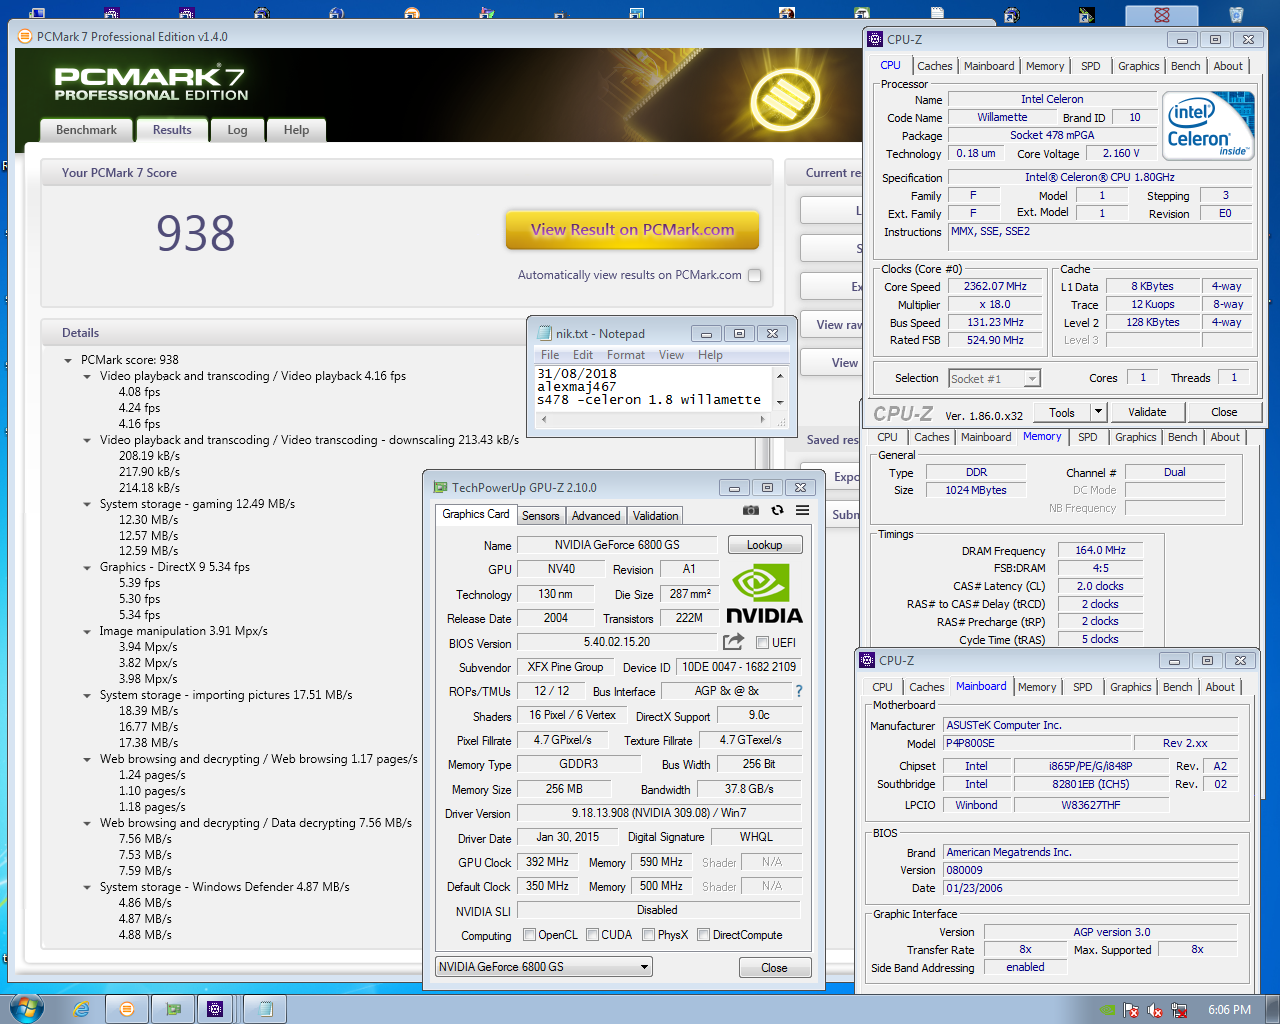The width and height of the screenshot is (1280, 1024).
Task: Open the Validation tab in GPU-Z
Action: coord(655,516)
